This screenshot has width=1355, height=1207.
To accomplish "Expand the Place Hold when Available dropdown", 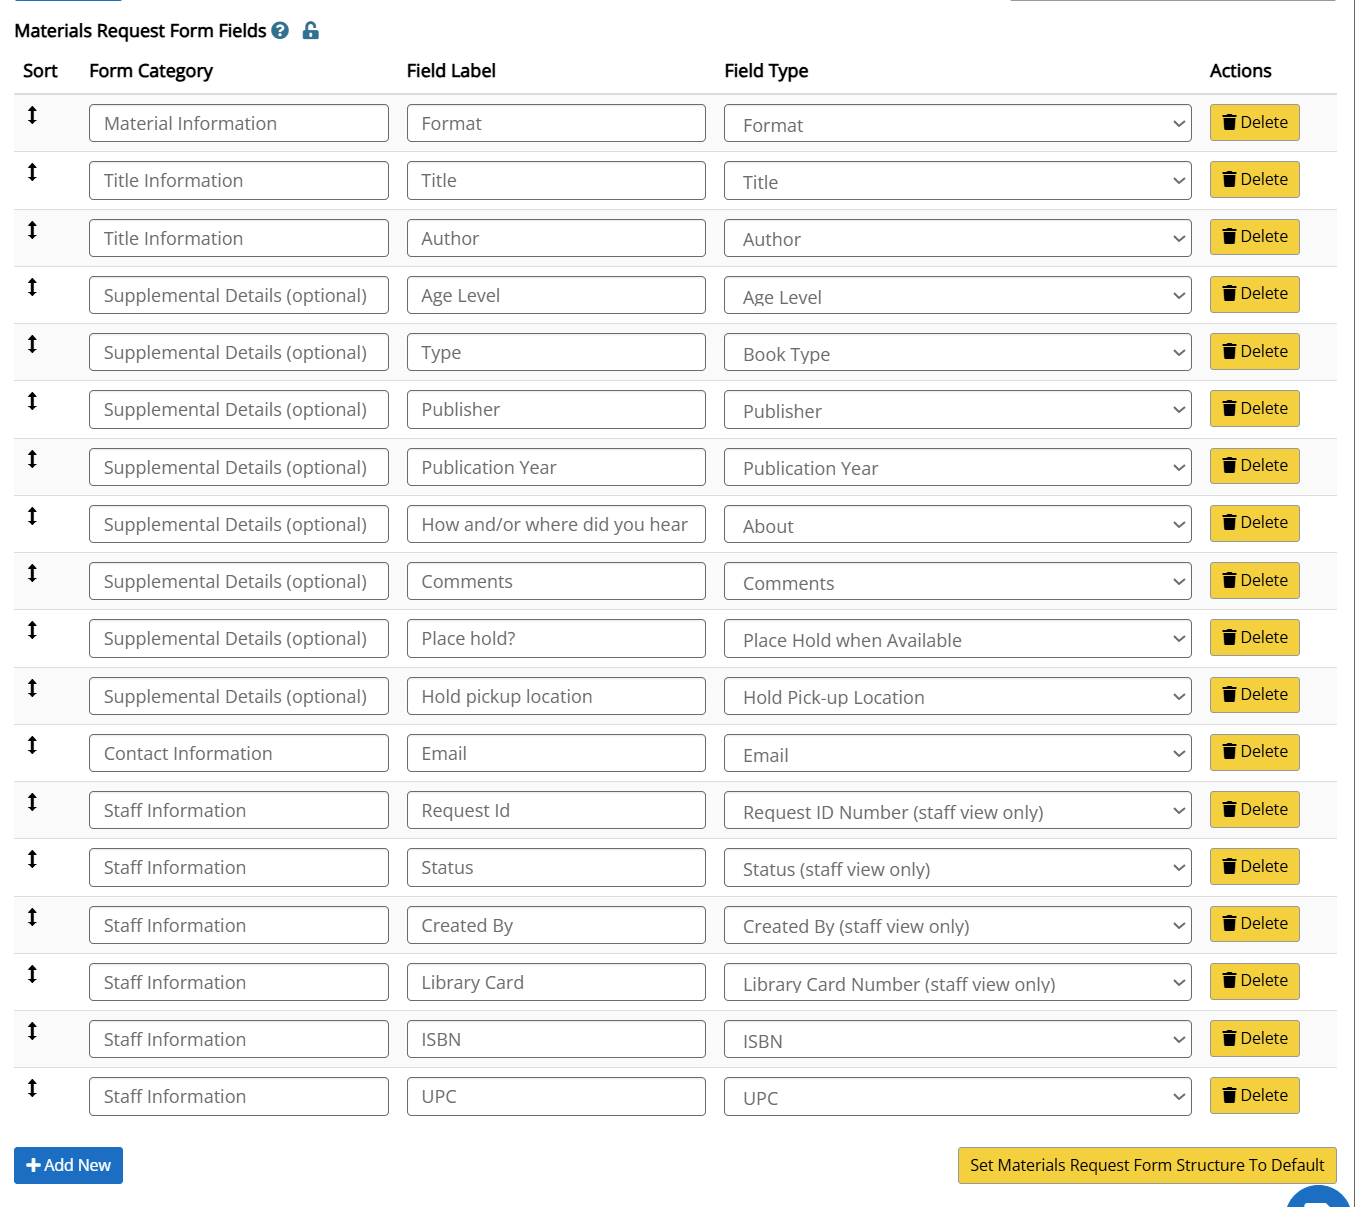I will (x=957, y=639).
